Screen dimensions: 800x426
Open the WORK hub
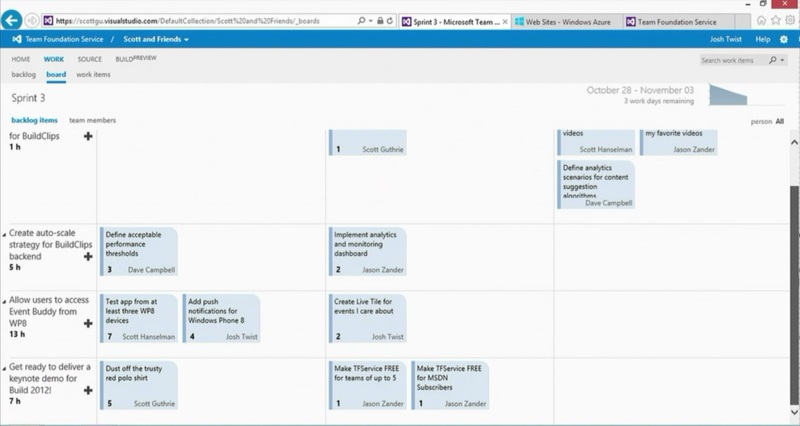pos(54,59)
